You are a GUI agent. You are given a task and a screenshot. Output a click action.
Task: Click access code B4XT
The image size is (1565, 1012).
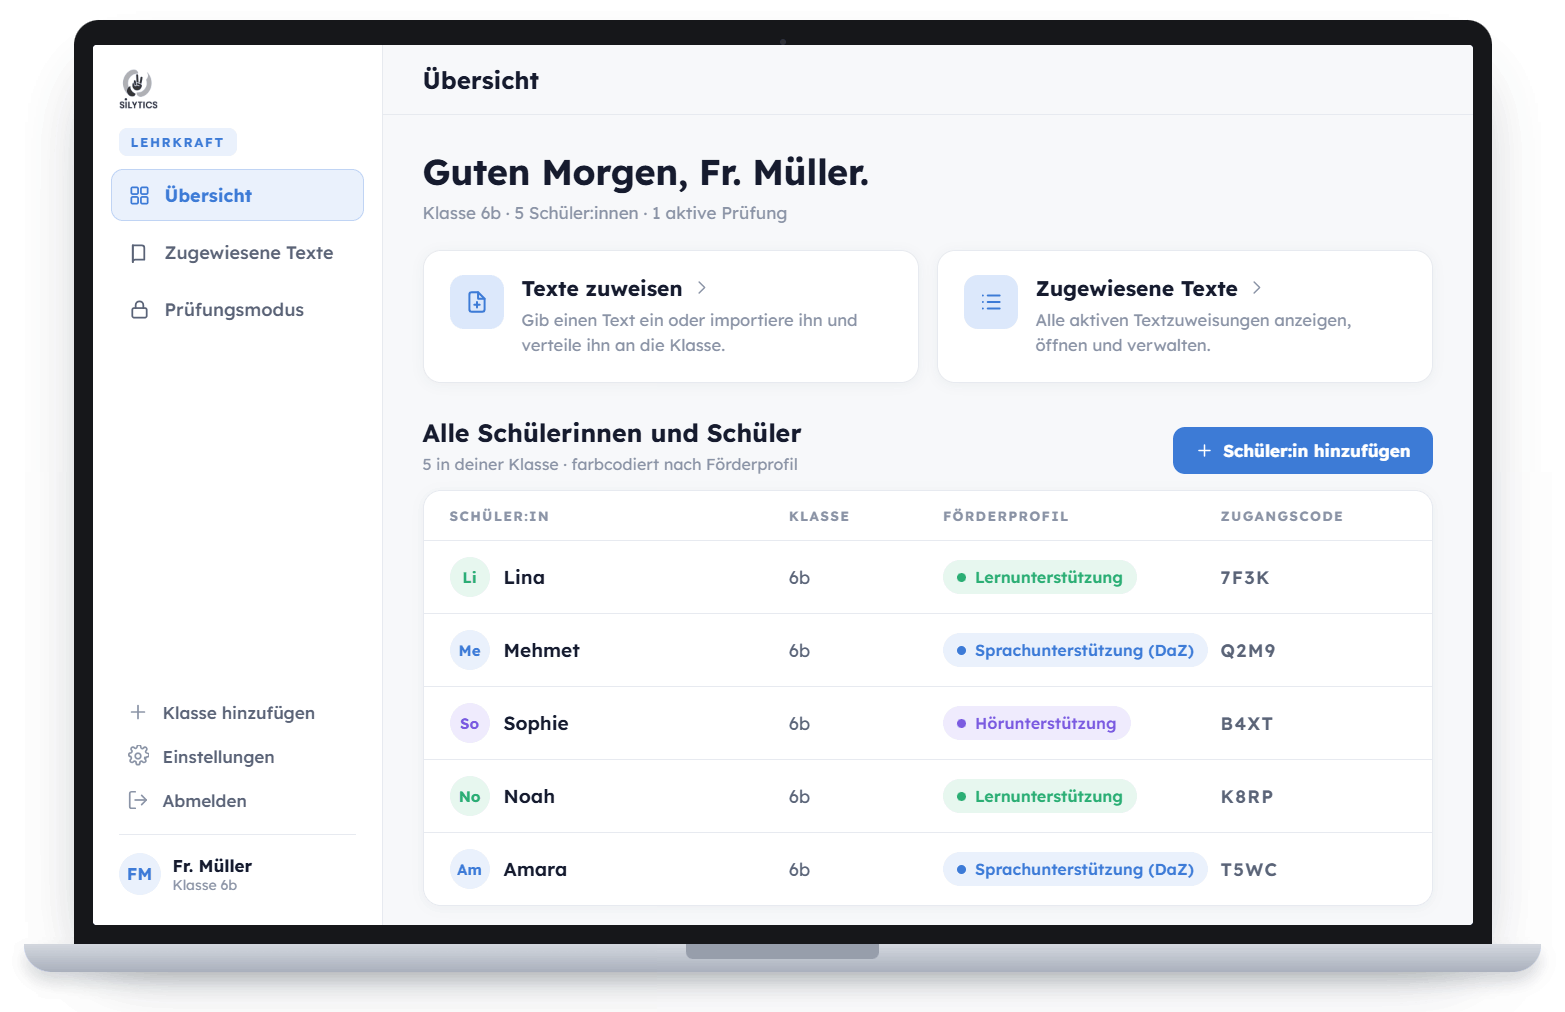point(1247,723)
